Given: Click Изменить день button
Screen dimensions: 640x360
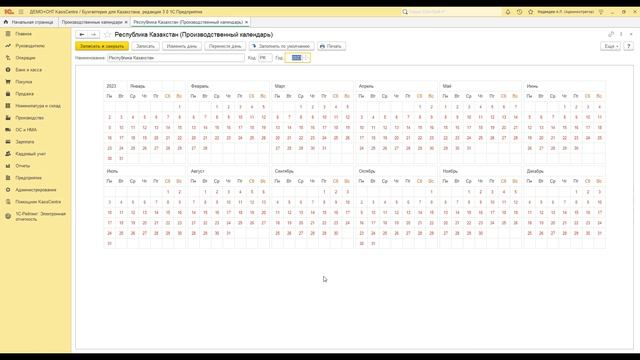Looking at the screenshot, I should [x=182, y=46].
